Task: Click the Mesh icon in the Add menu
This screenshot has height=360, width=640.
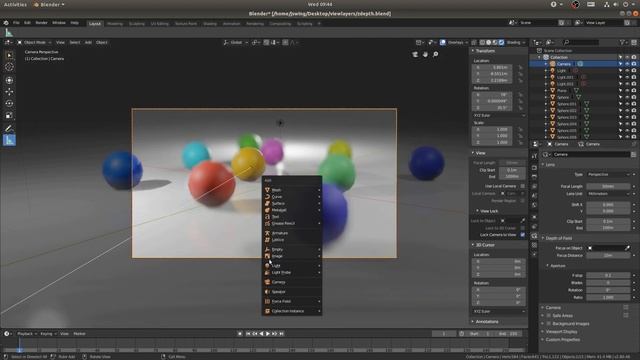Action: click(x=267, y=190)
